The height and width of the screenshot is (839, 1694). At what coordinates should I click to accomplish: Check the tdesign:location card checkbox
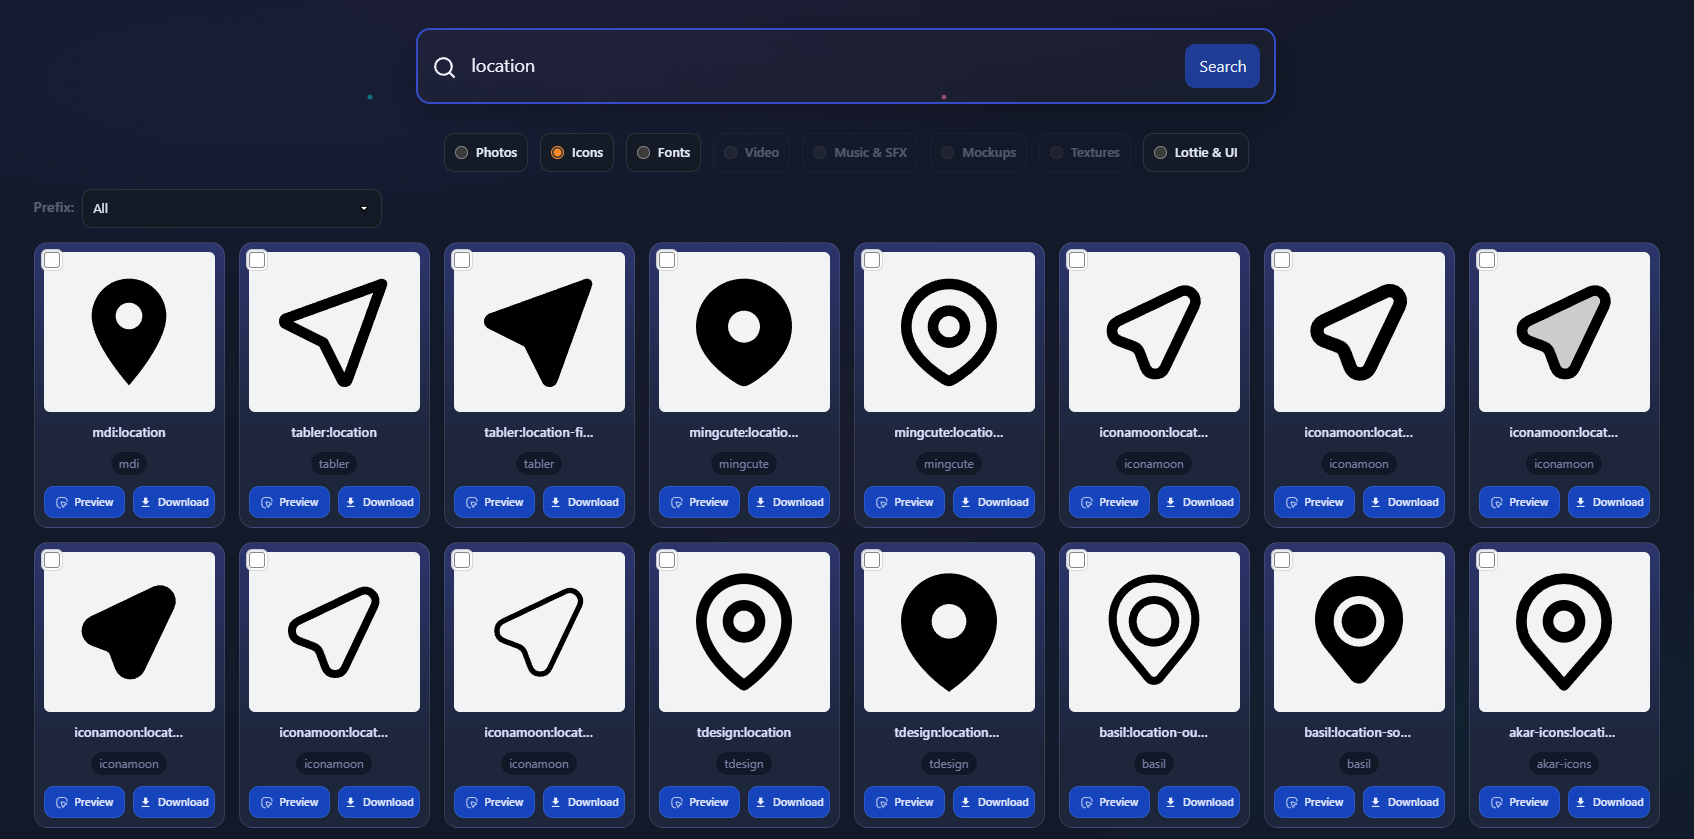667,560
